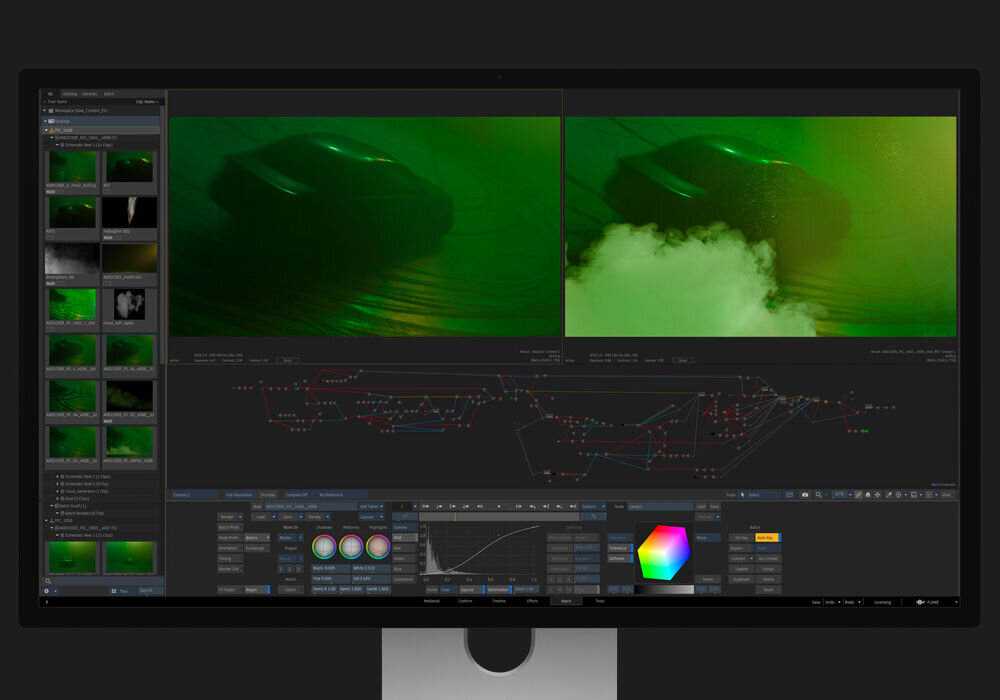Viewport: 1000px width, 700px height.
Task: Select the pan move icon
Action: 877,493
